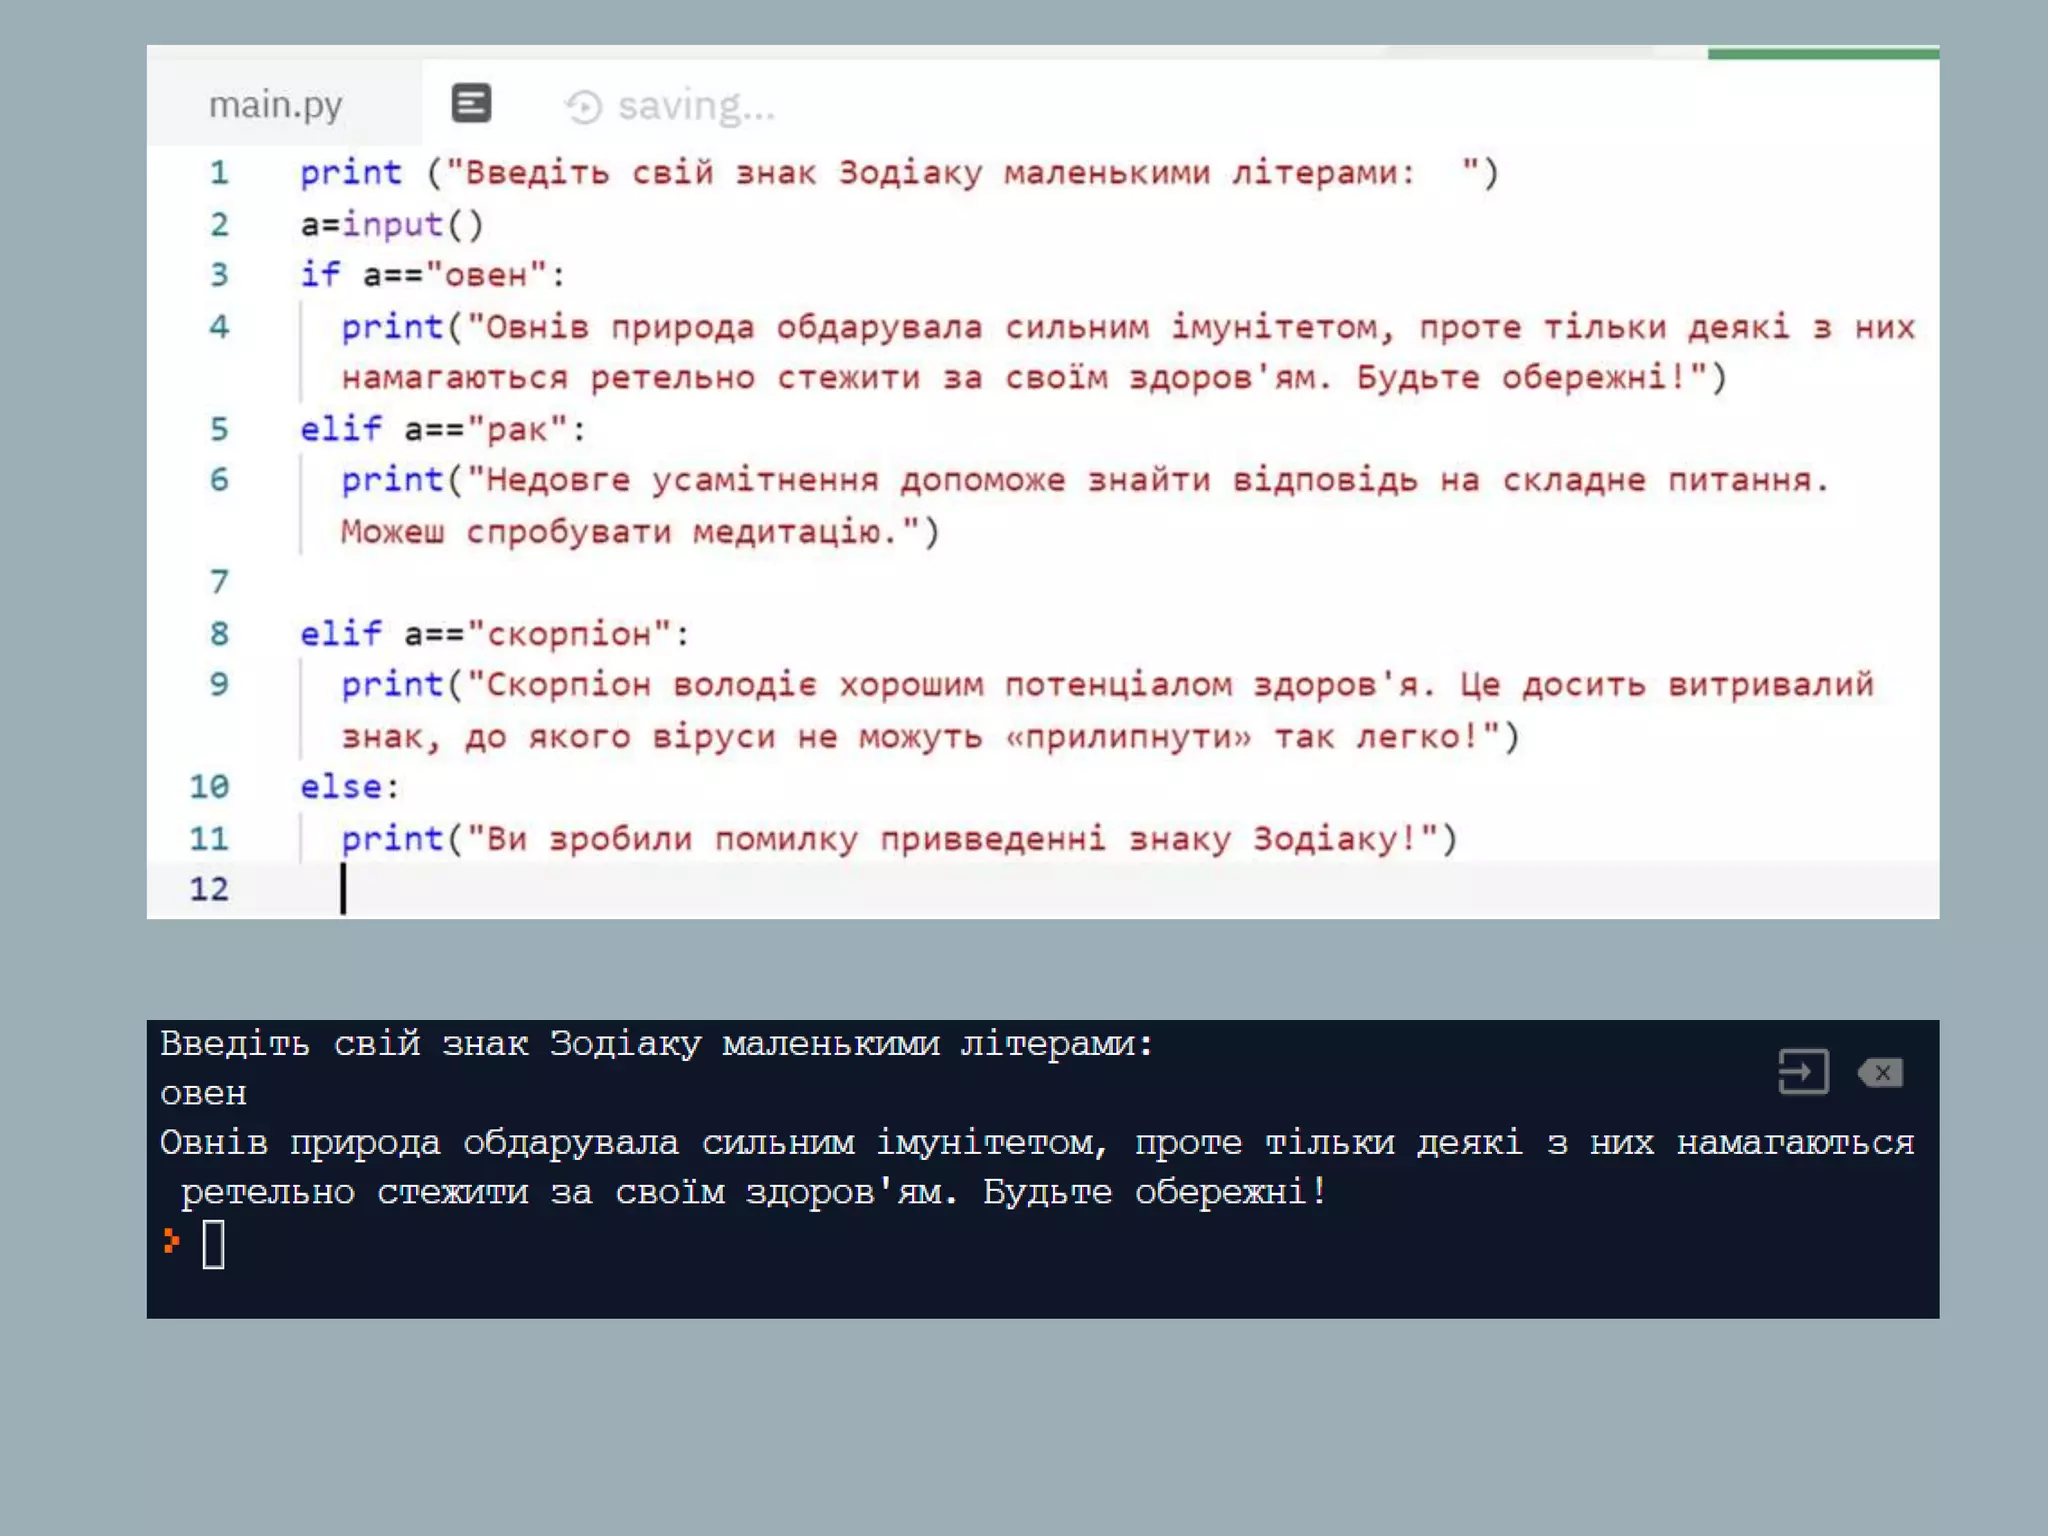Image resolution: width=2048 pixels, height=1536 pixels.
Task: Place cursor on the a=input() line
Action: click(x=392, y=224)
